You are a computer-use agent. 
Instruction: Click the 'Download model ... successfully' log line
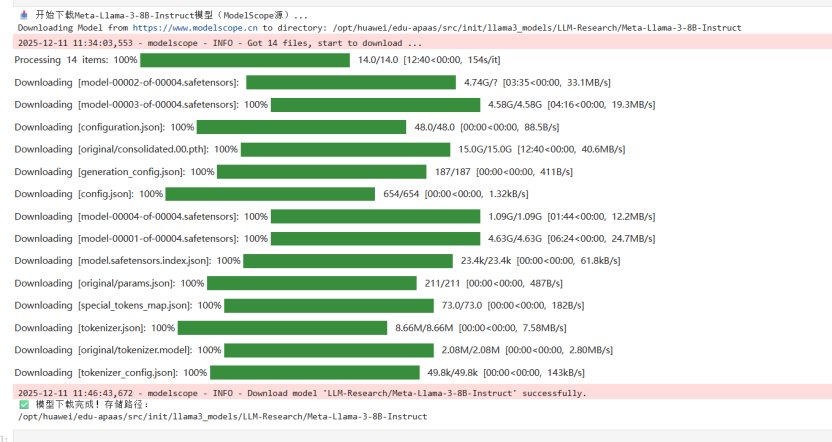pos(302,393)
